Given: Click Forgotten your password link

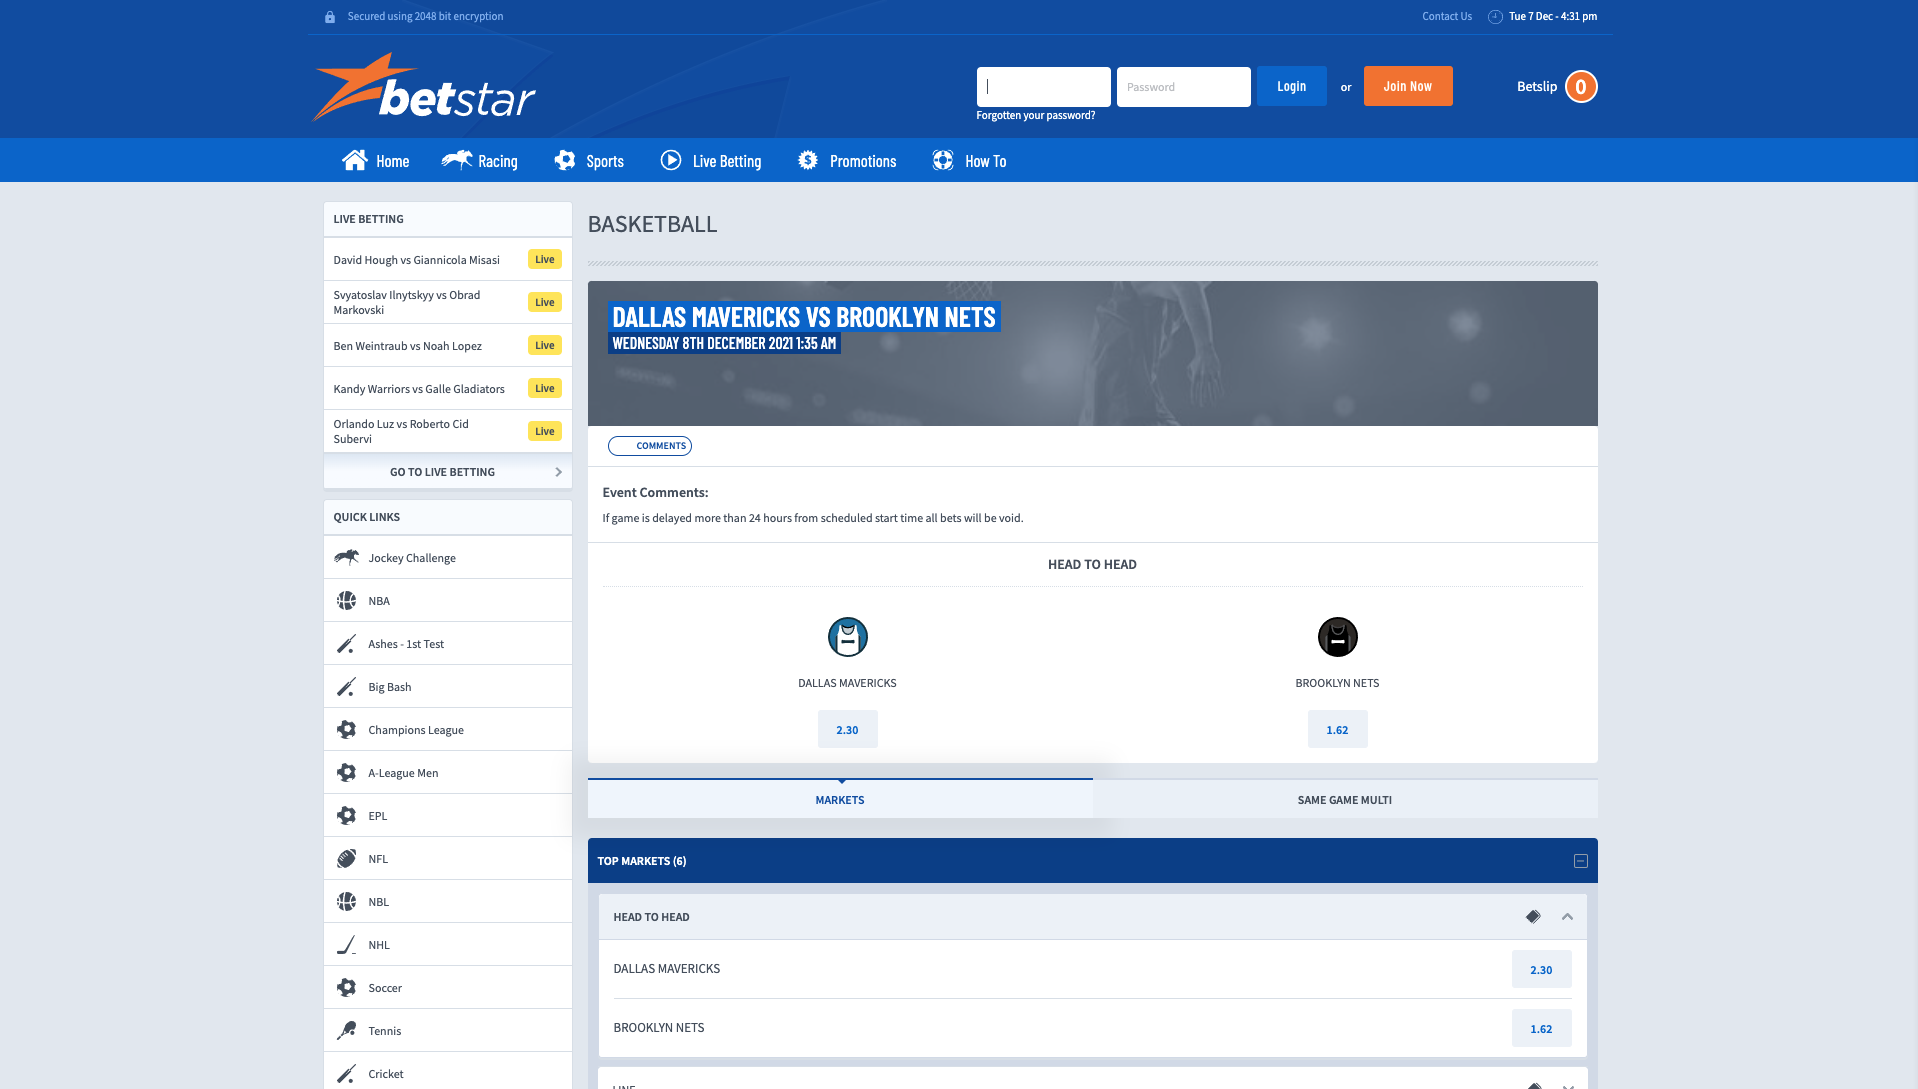Looking at the screenshot, I should click(1035, 115).
